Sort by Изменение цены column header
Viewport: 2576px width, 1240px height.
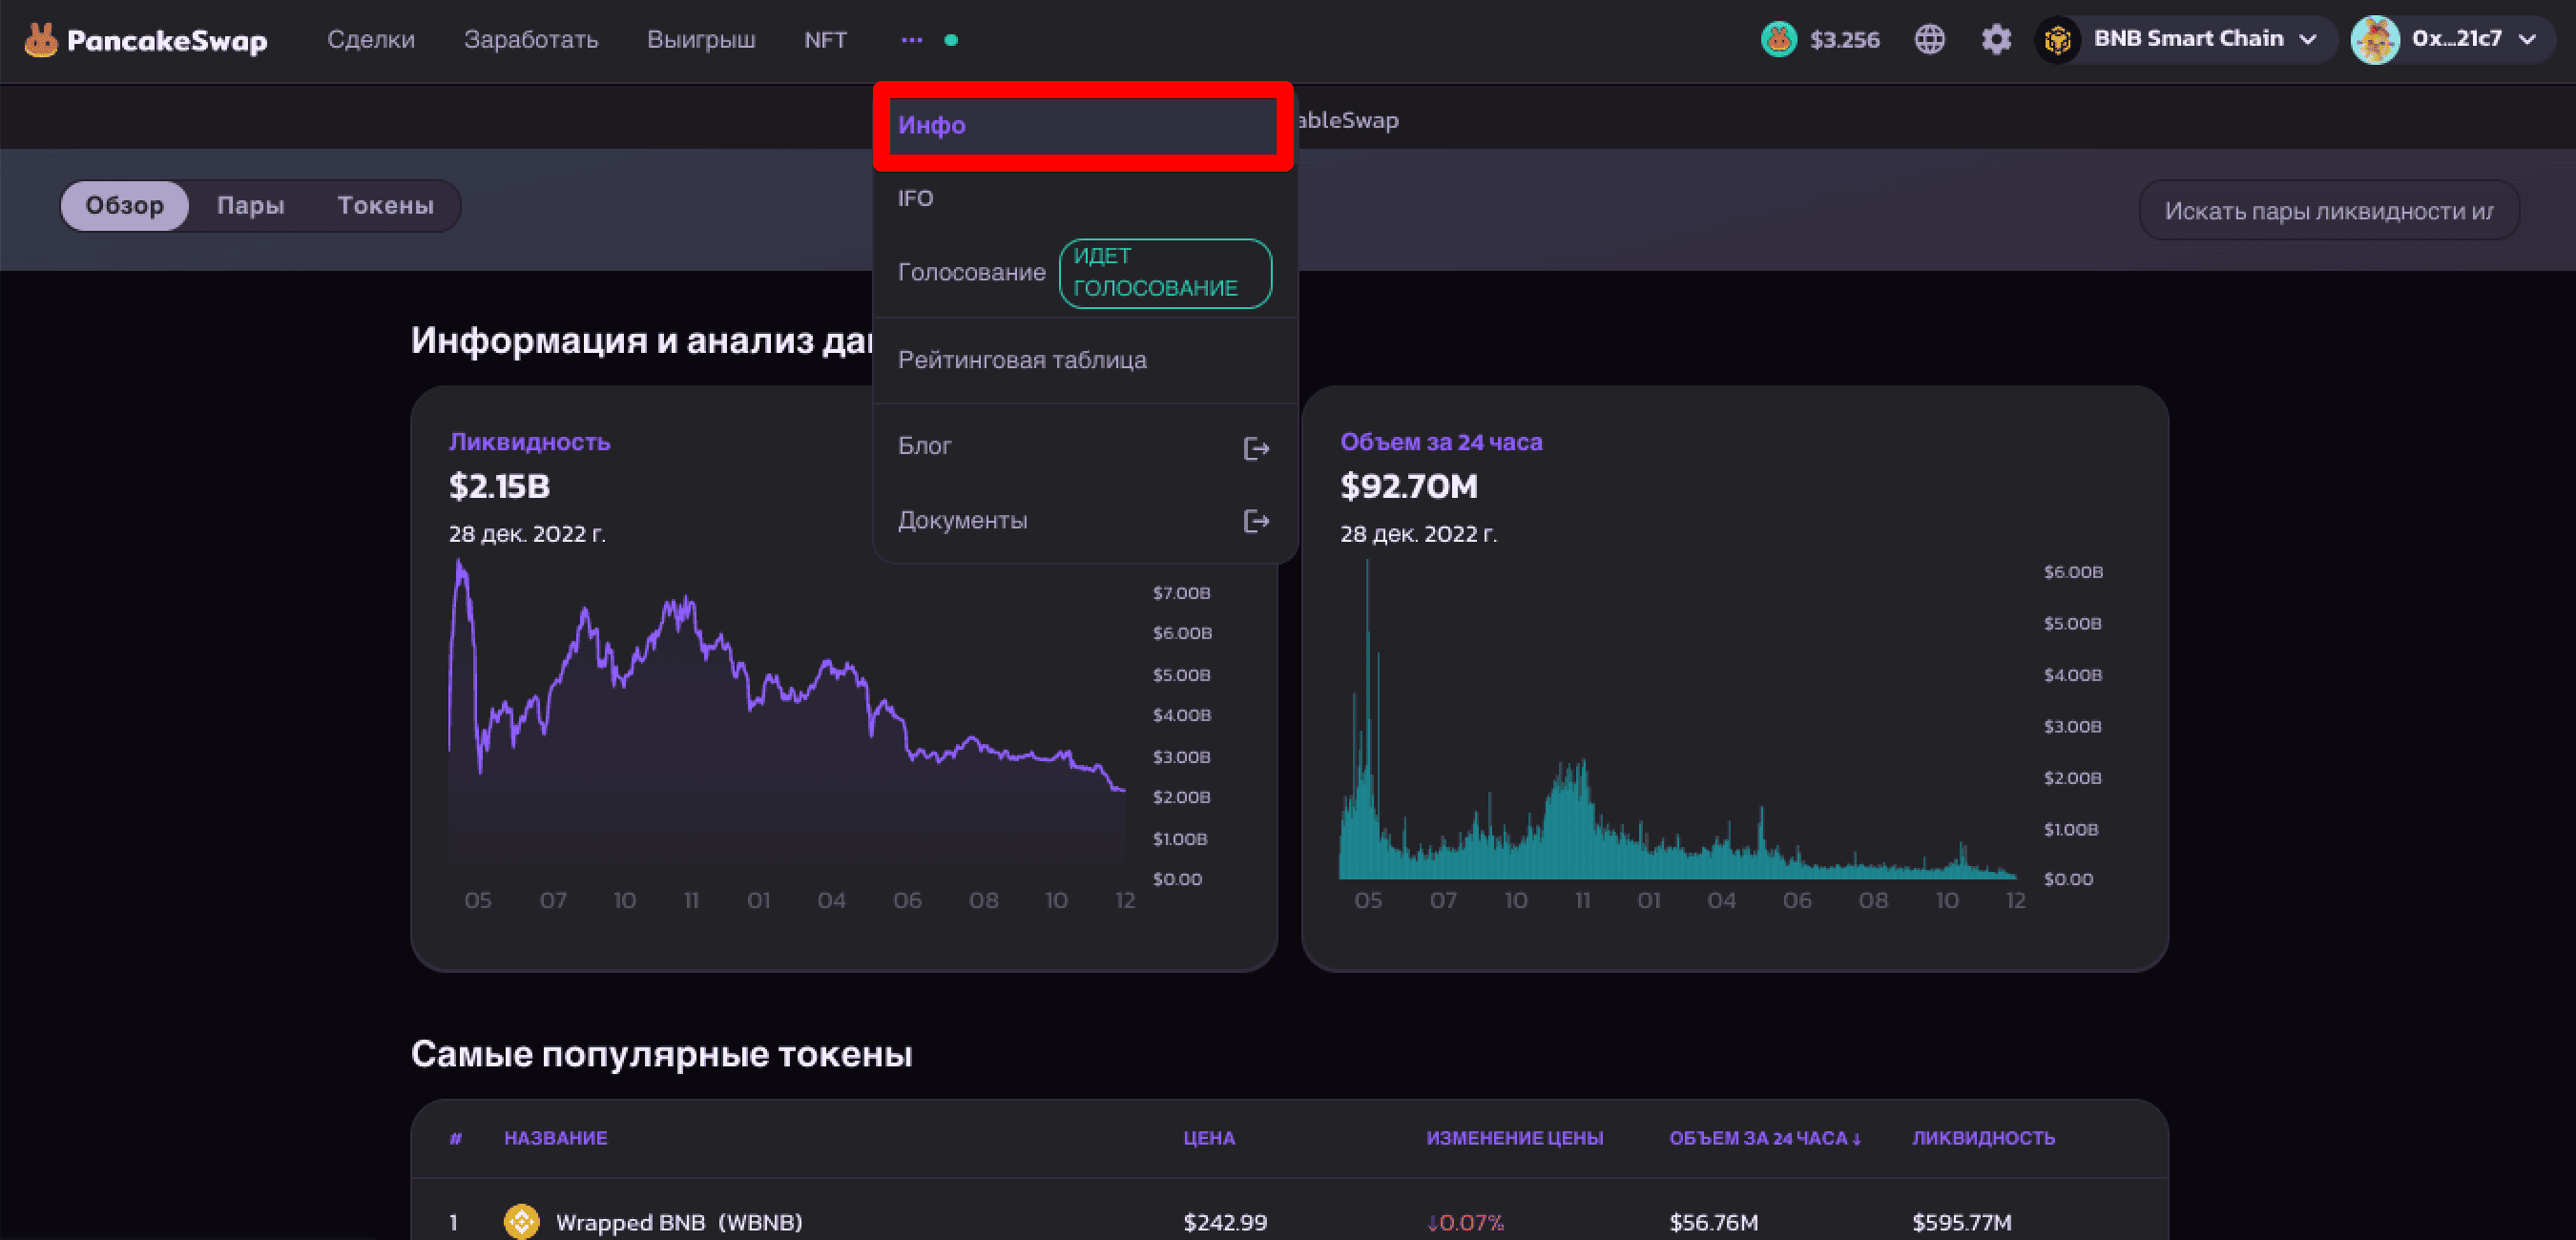[x=1514, y=1138]
